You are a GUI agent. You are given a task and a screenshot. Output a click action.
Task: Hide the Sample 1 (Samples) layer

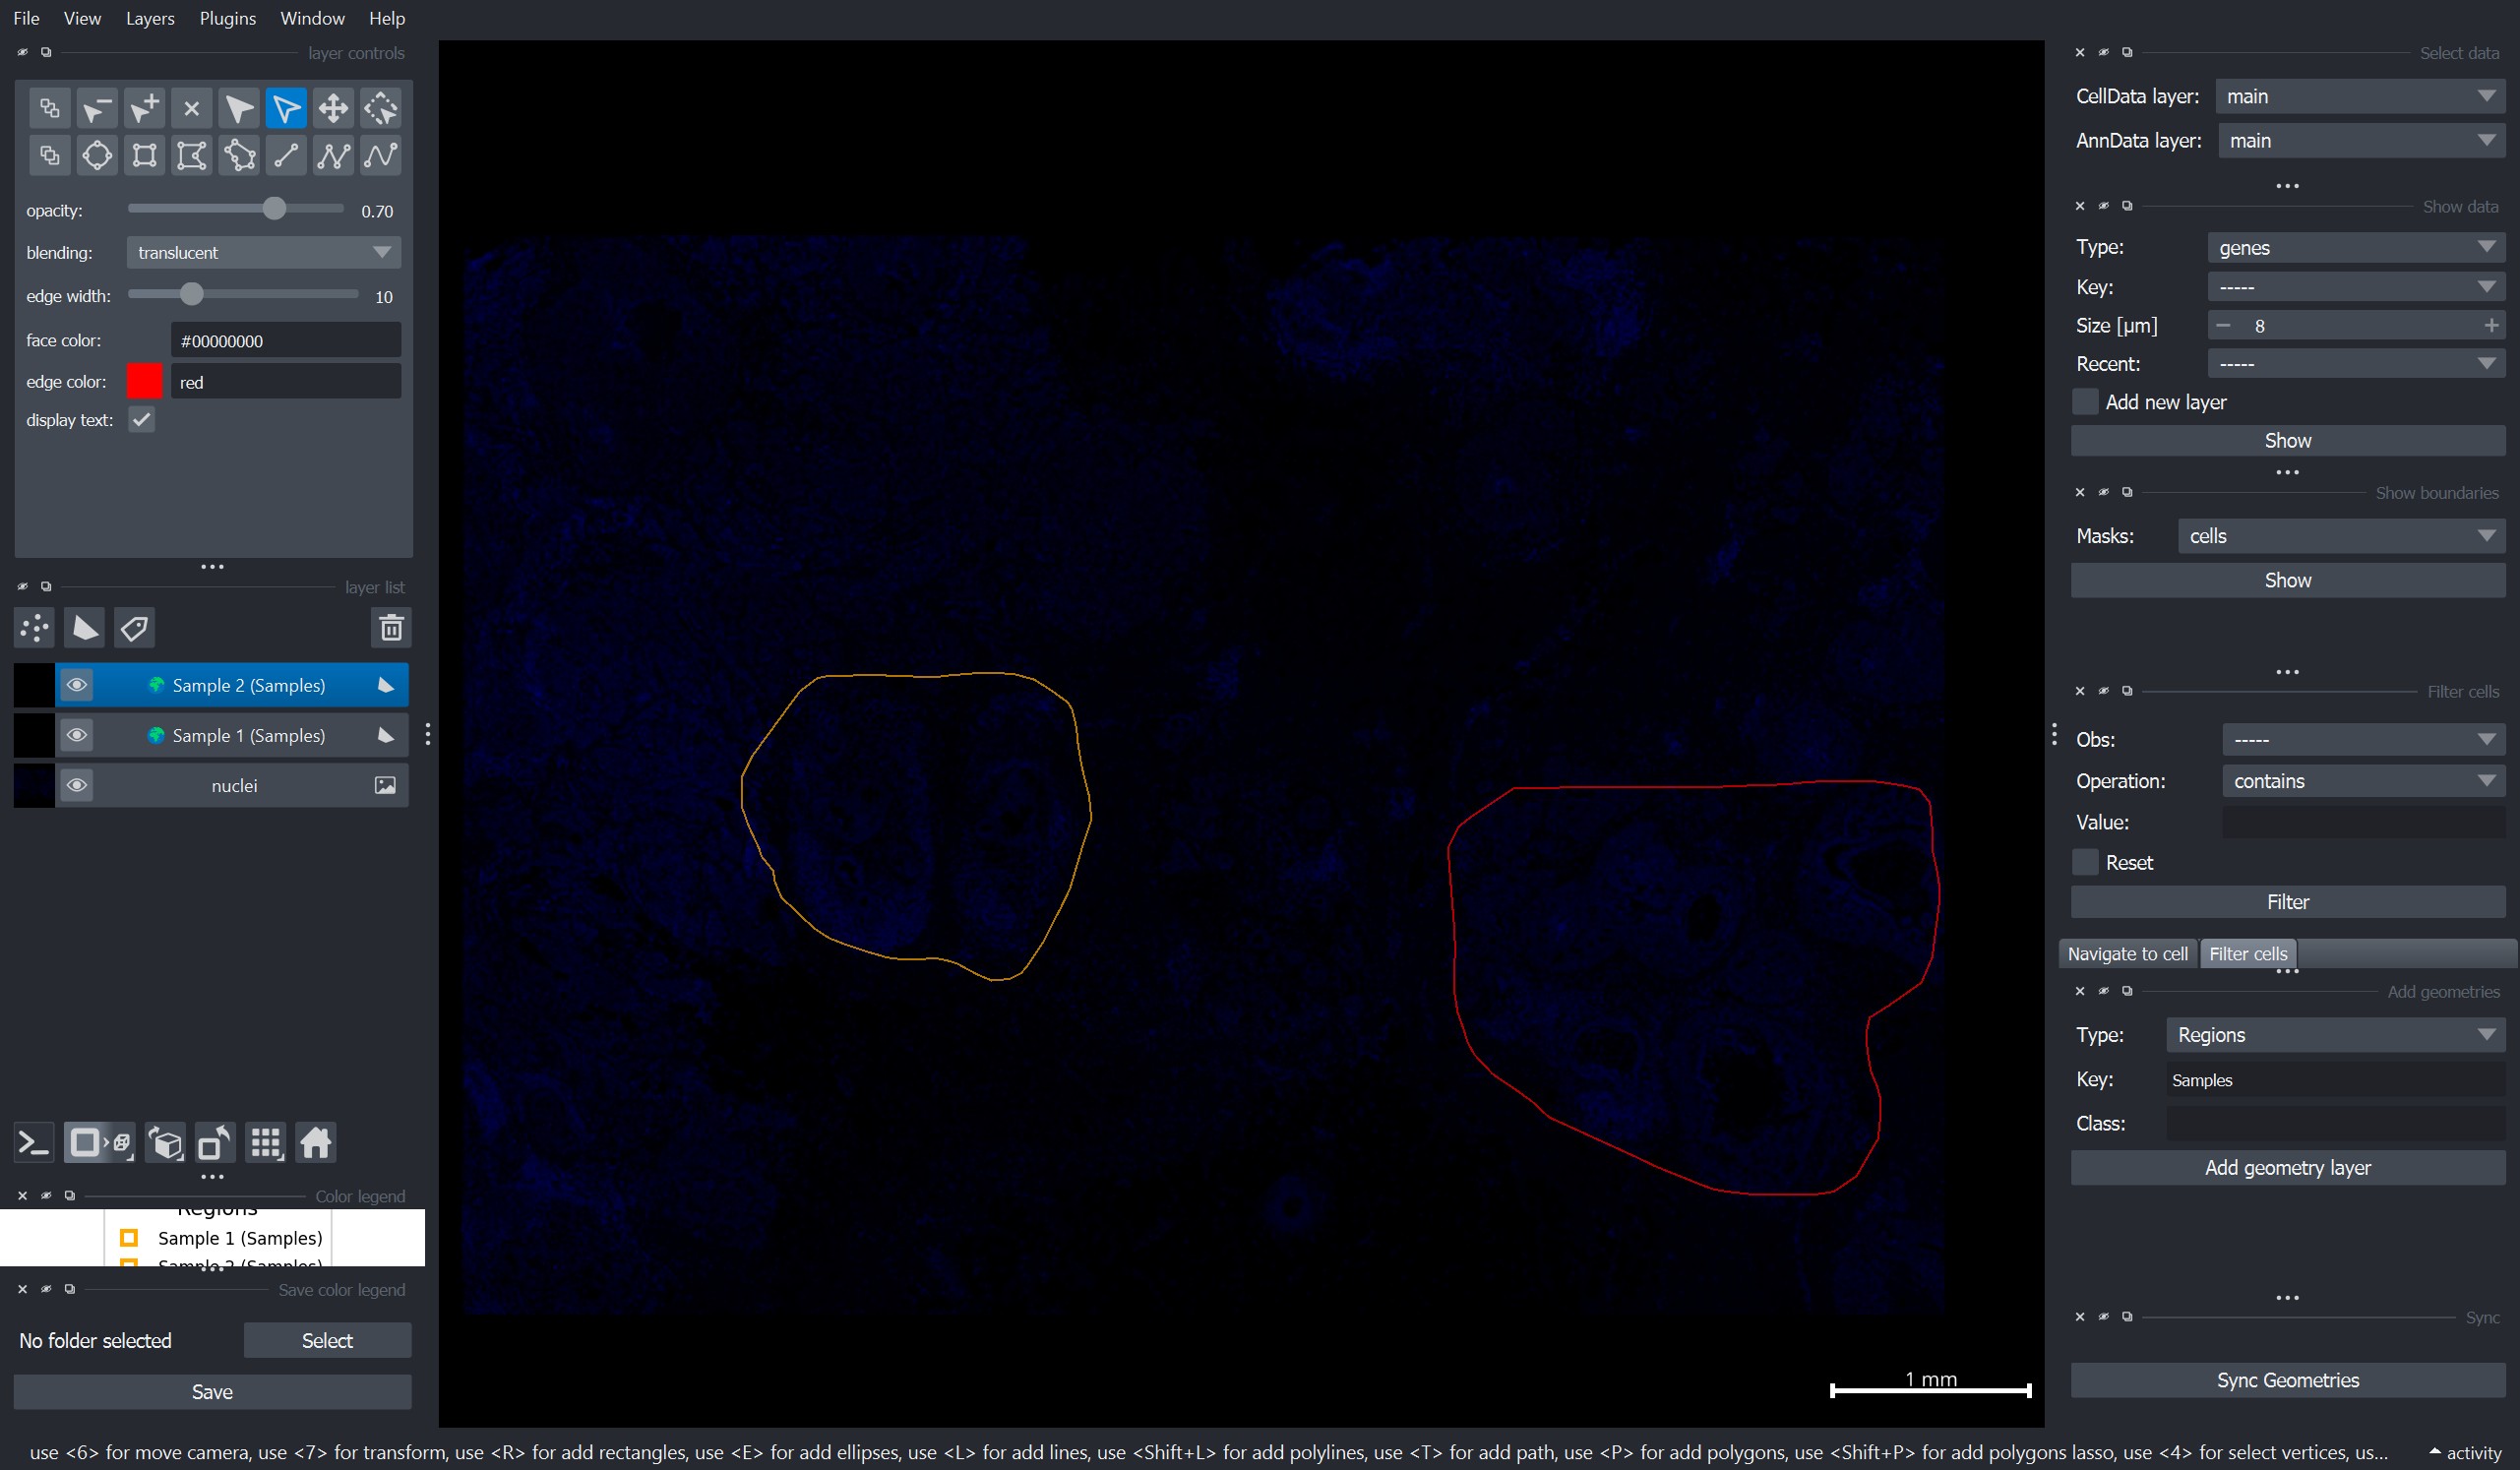[x=76, y=735]
